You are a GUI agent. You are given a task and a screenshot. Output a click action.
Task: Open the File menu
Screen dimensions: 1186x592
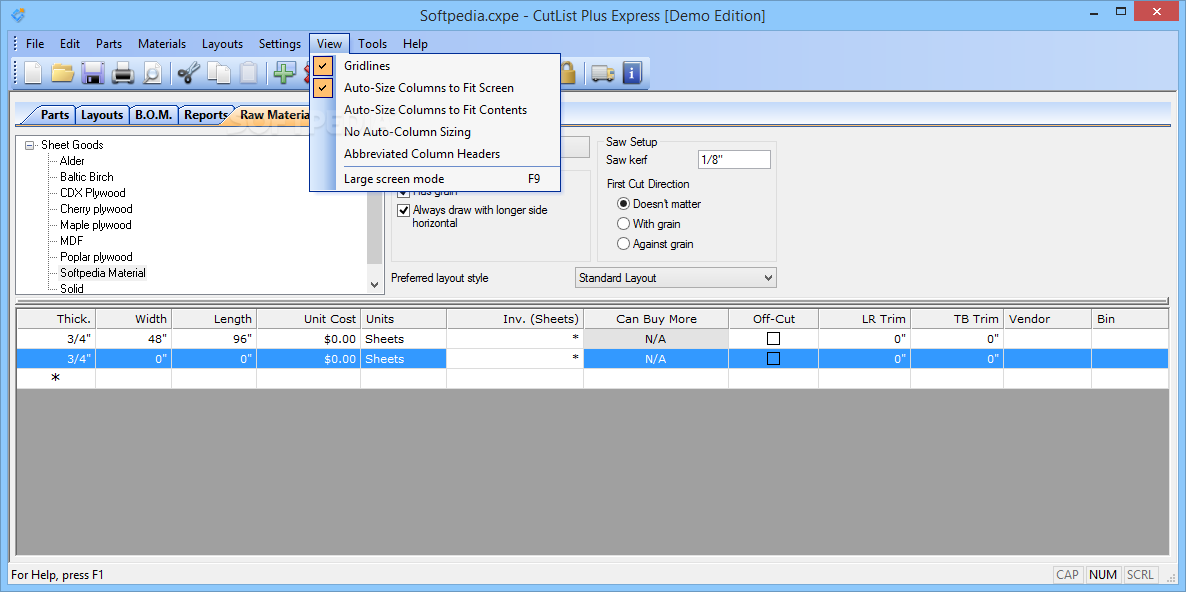pos(35,44)
